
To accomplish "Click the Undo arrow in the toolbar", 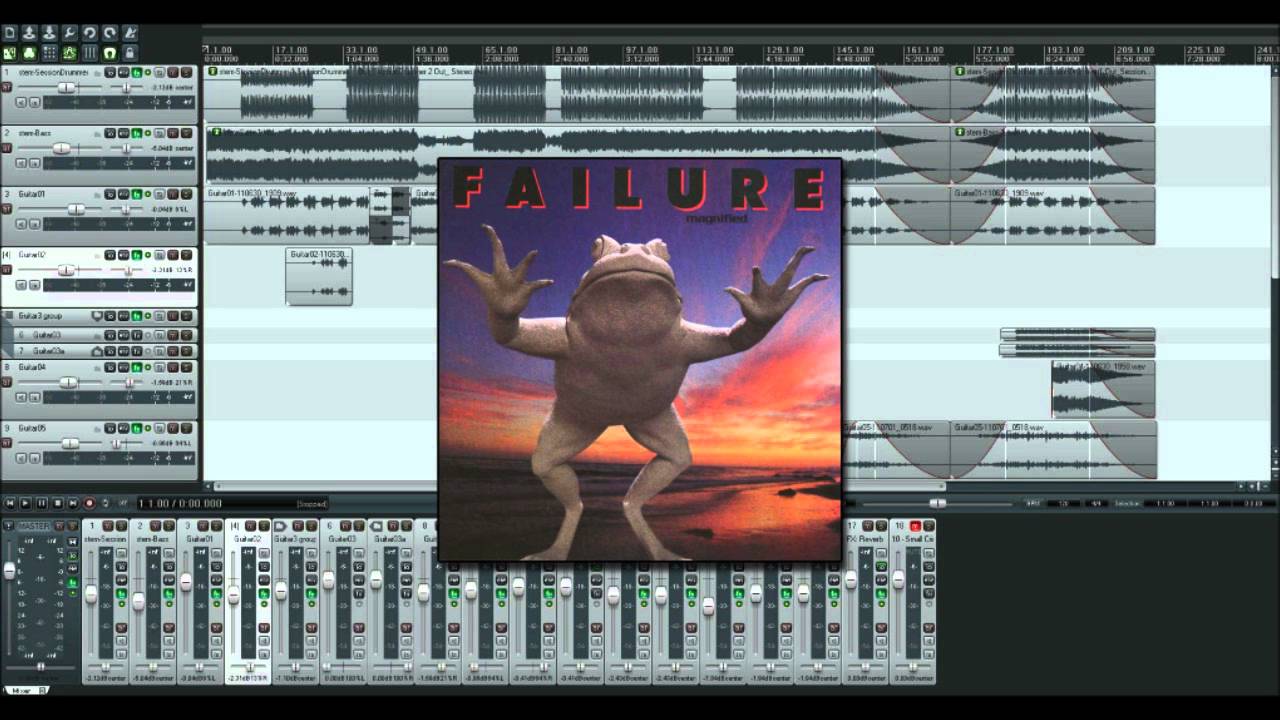I will point(90,33).
